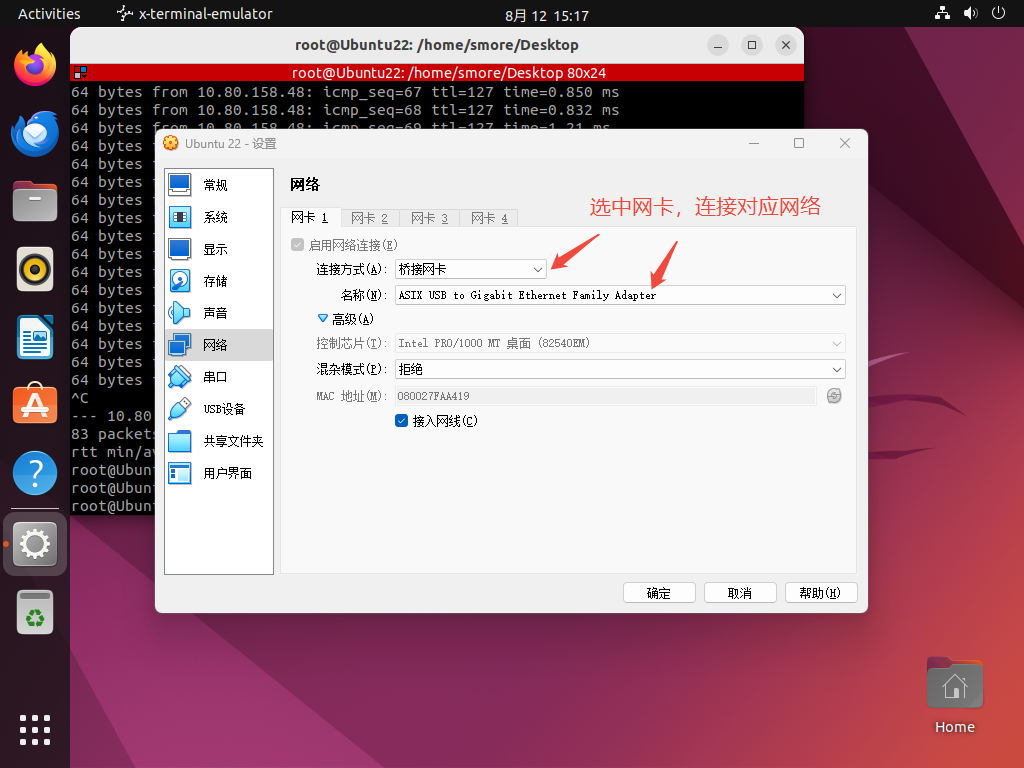Open the Settings gear in the dock
This screenshot has height=768, width=1024.
[x=35, y=544]
